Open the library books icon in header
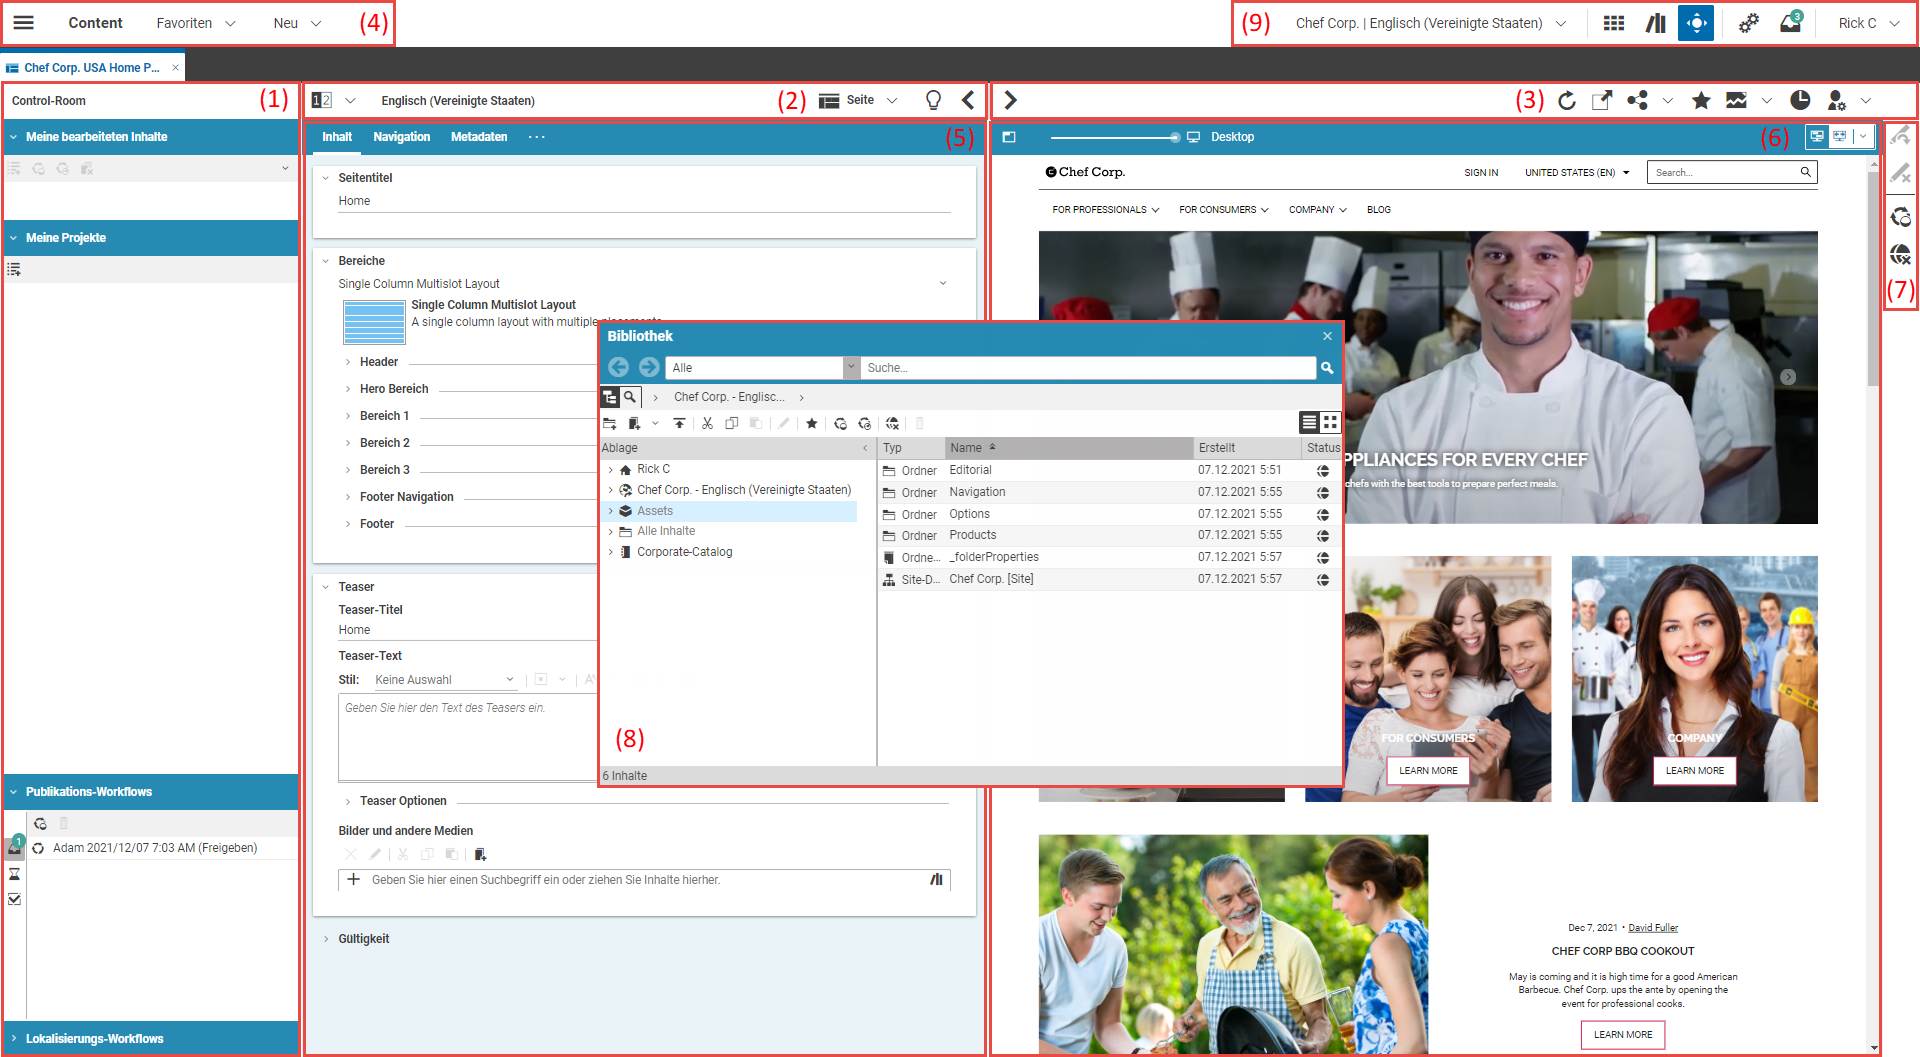The height and width of the screenshot is (1057, 1920). tap(1656, 23)
